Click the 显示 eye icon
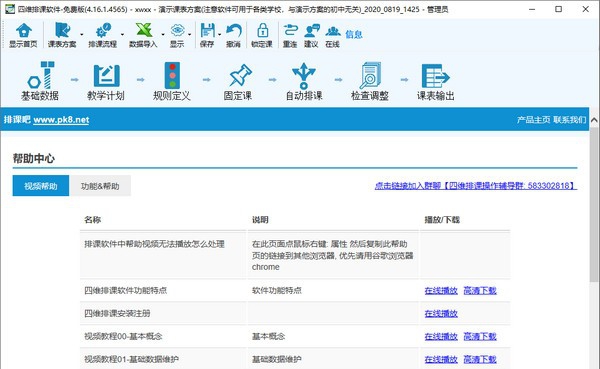 pos(177,30)
